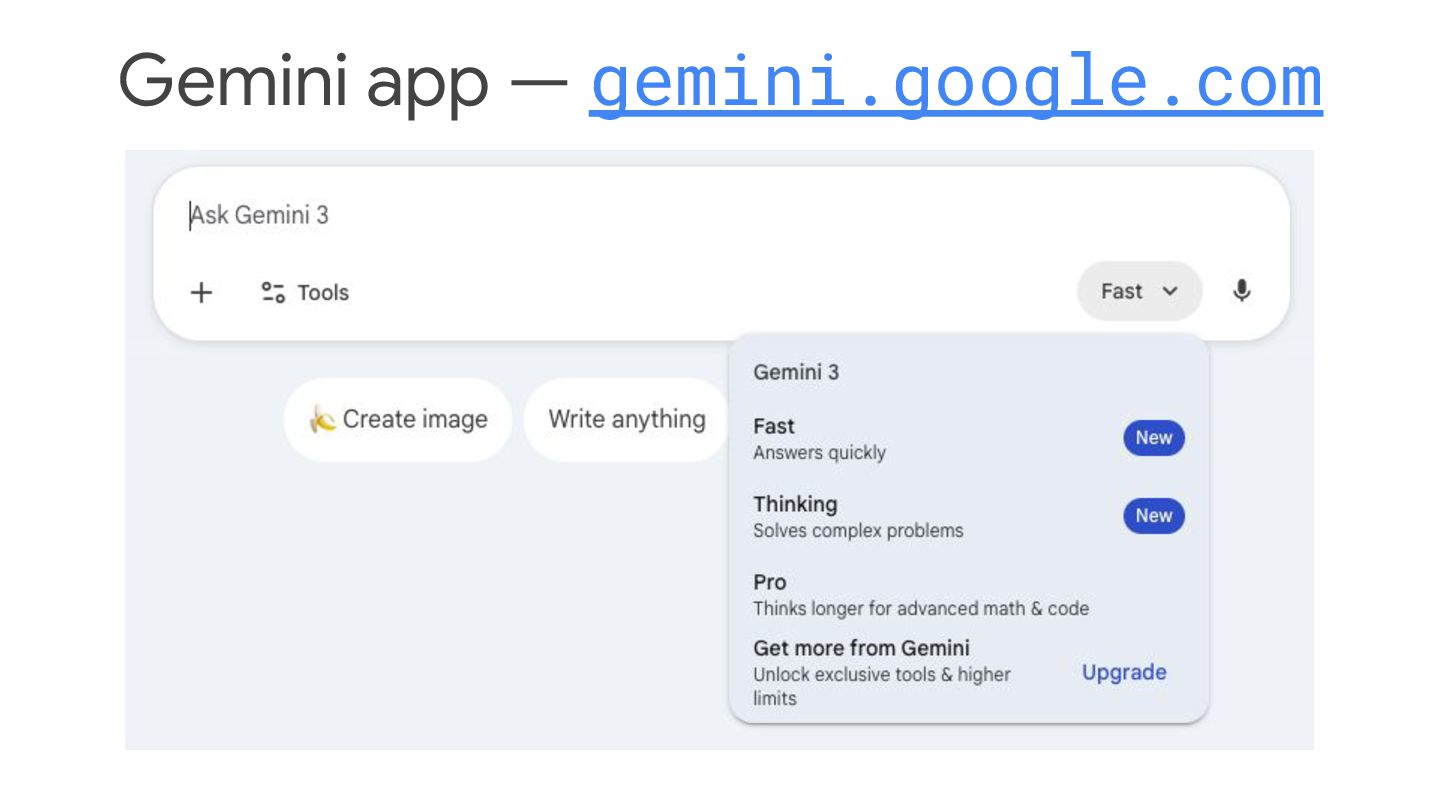
Task: Click 'Thinks longer for advanced math & code'
Action: tap(921, 608)
